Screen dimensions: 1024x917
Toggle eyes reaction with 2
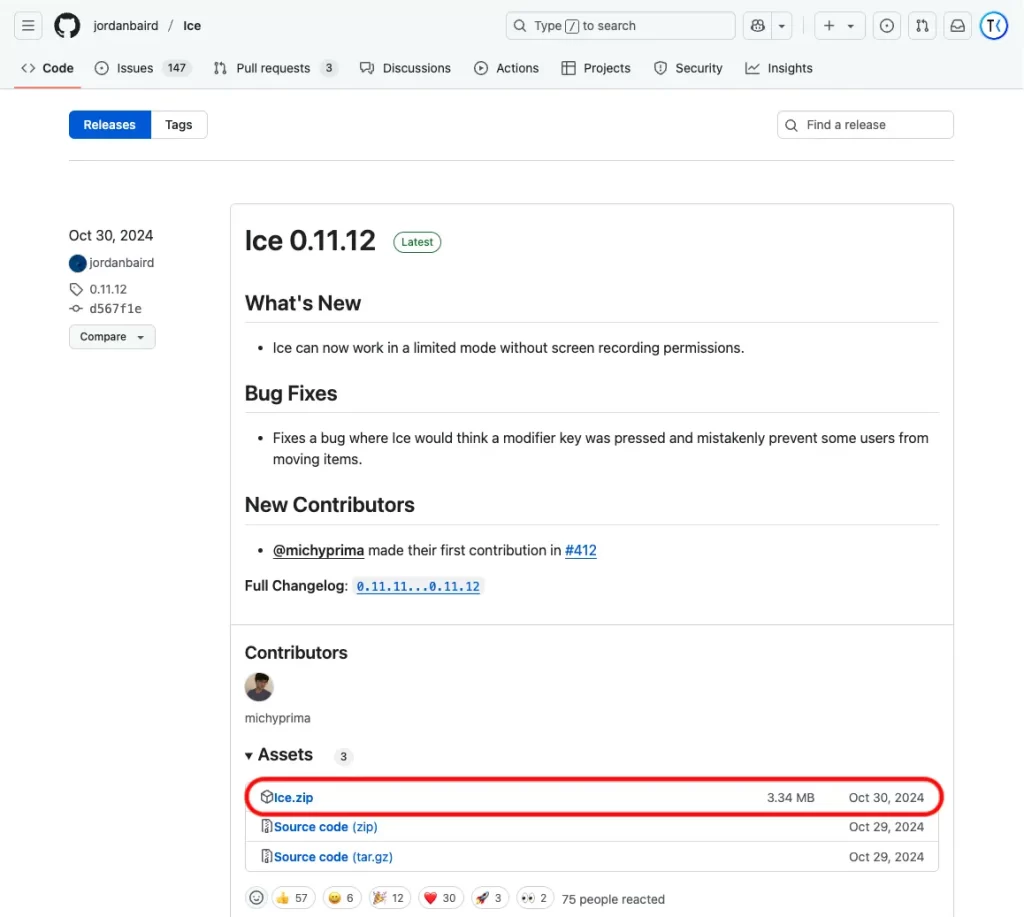click(535, 898)
